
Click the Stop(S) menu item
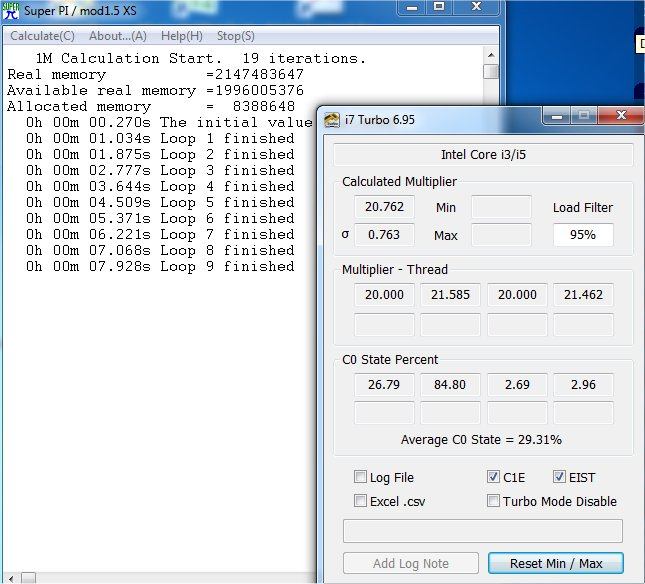[235, 36]
